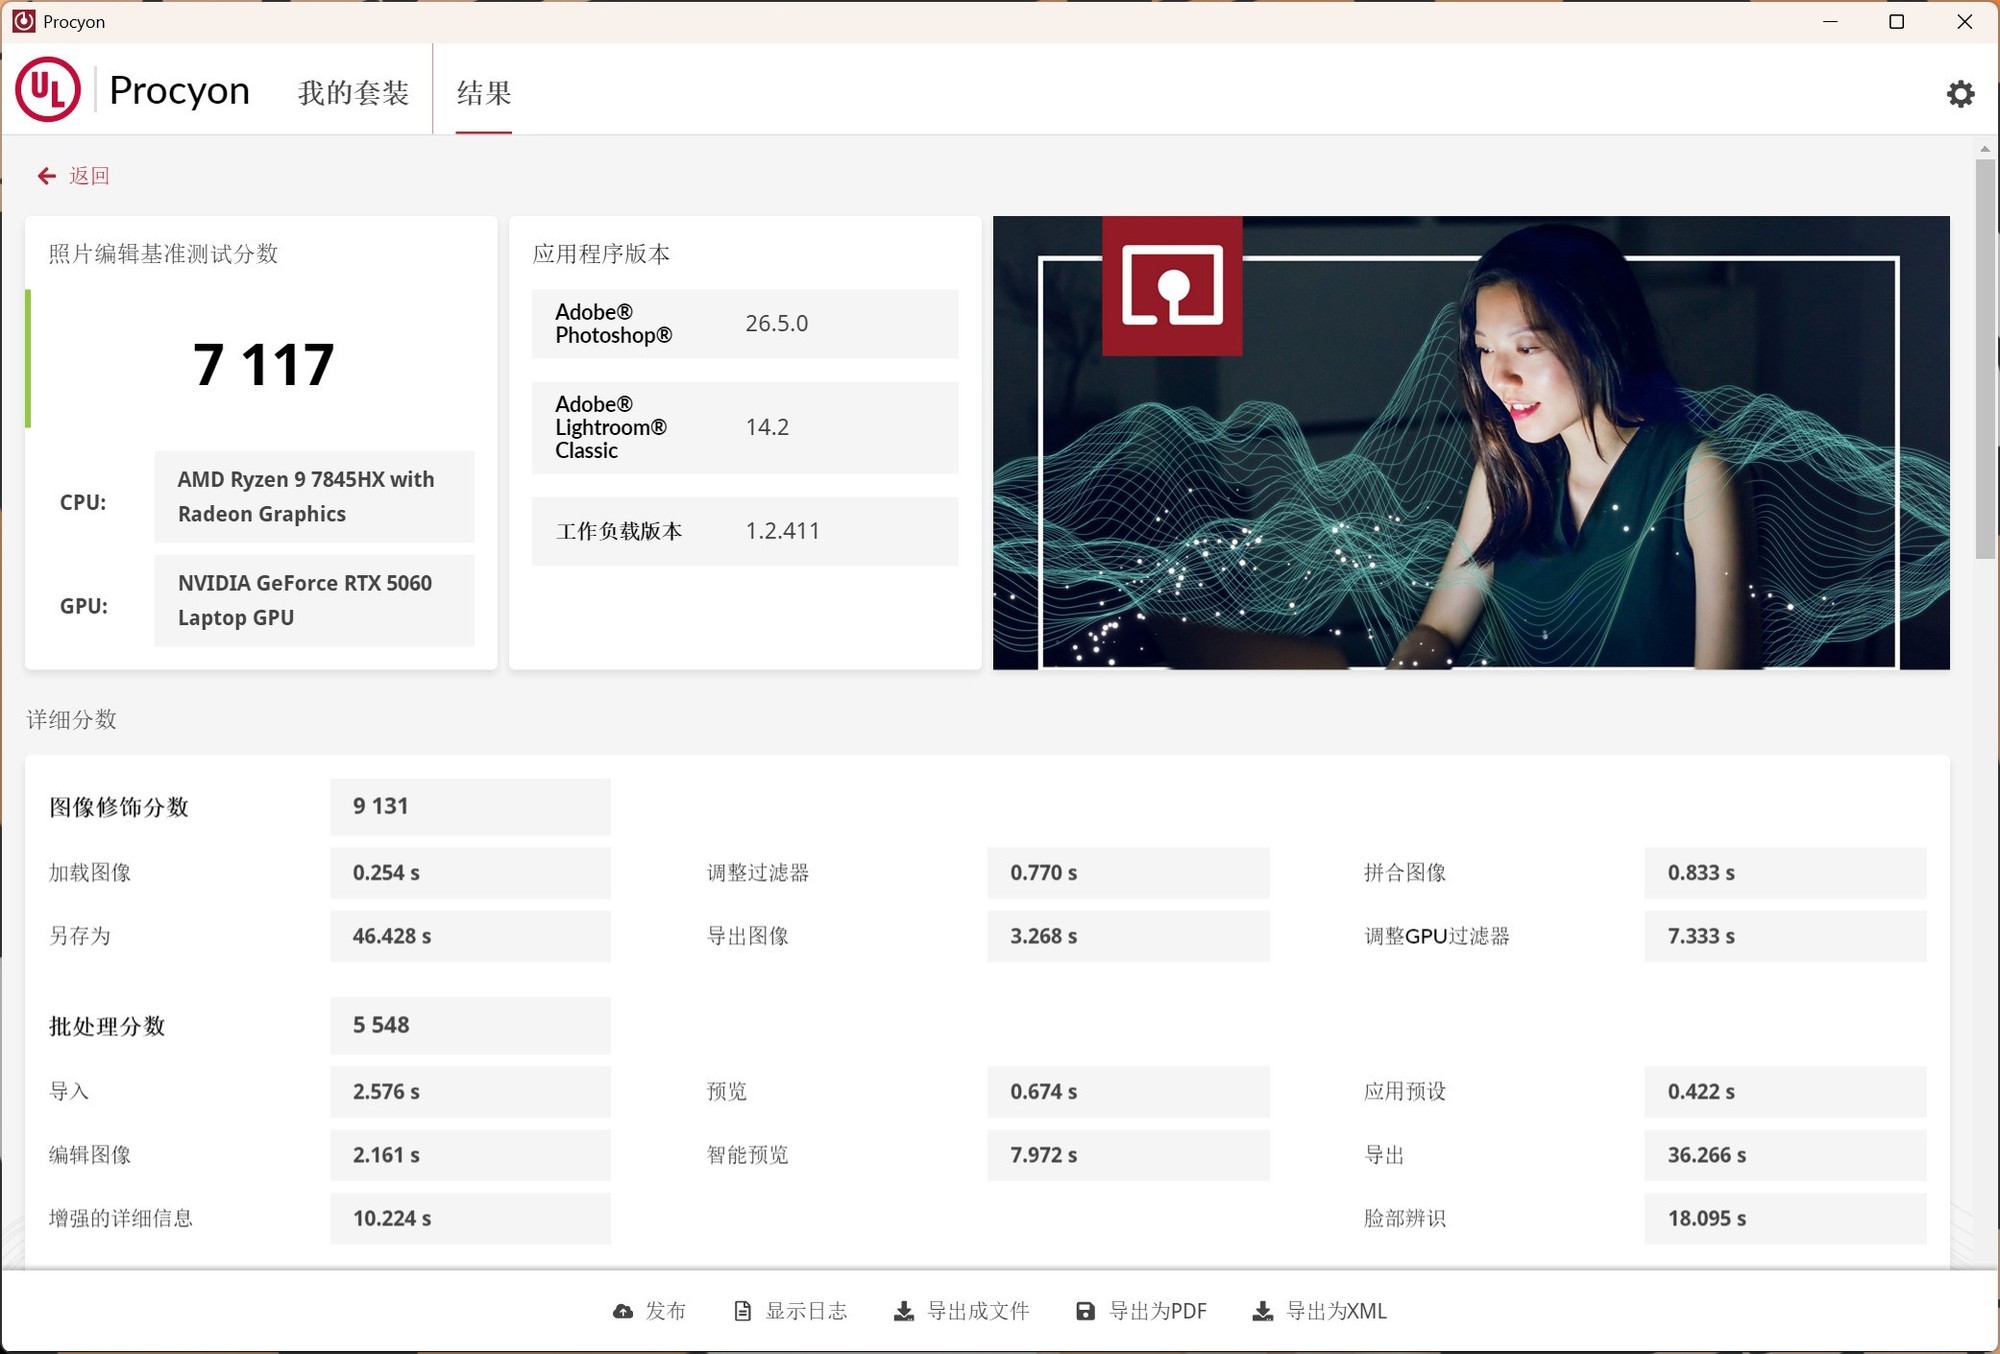Click the overall score 7117
The height and width of the screenshot is (1354, 2000).
click(x=263, y=363)
